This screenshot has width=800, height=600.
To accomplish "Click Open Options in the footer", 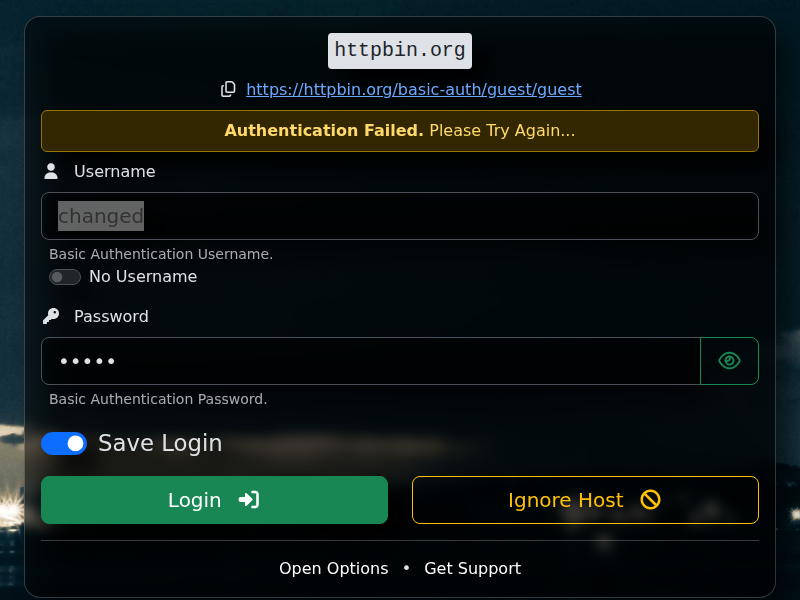I will pyautogui.click(x=334, y=568).
